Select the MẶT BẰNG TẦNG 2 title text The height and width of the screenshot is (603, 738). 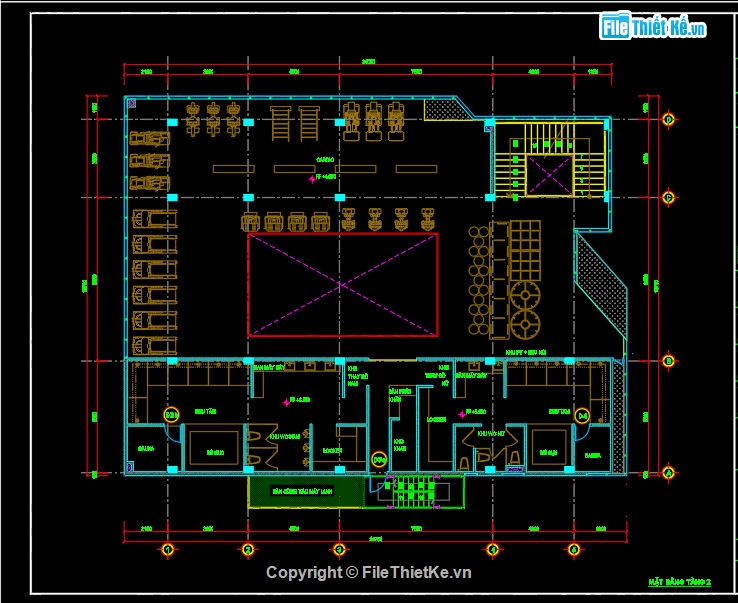(679, 582)
